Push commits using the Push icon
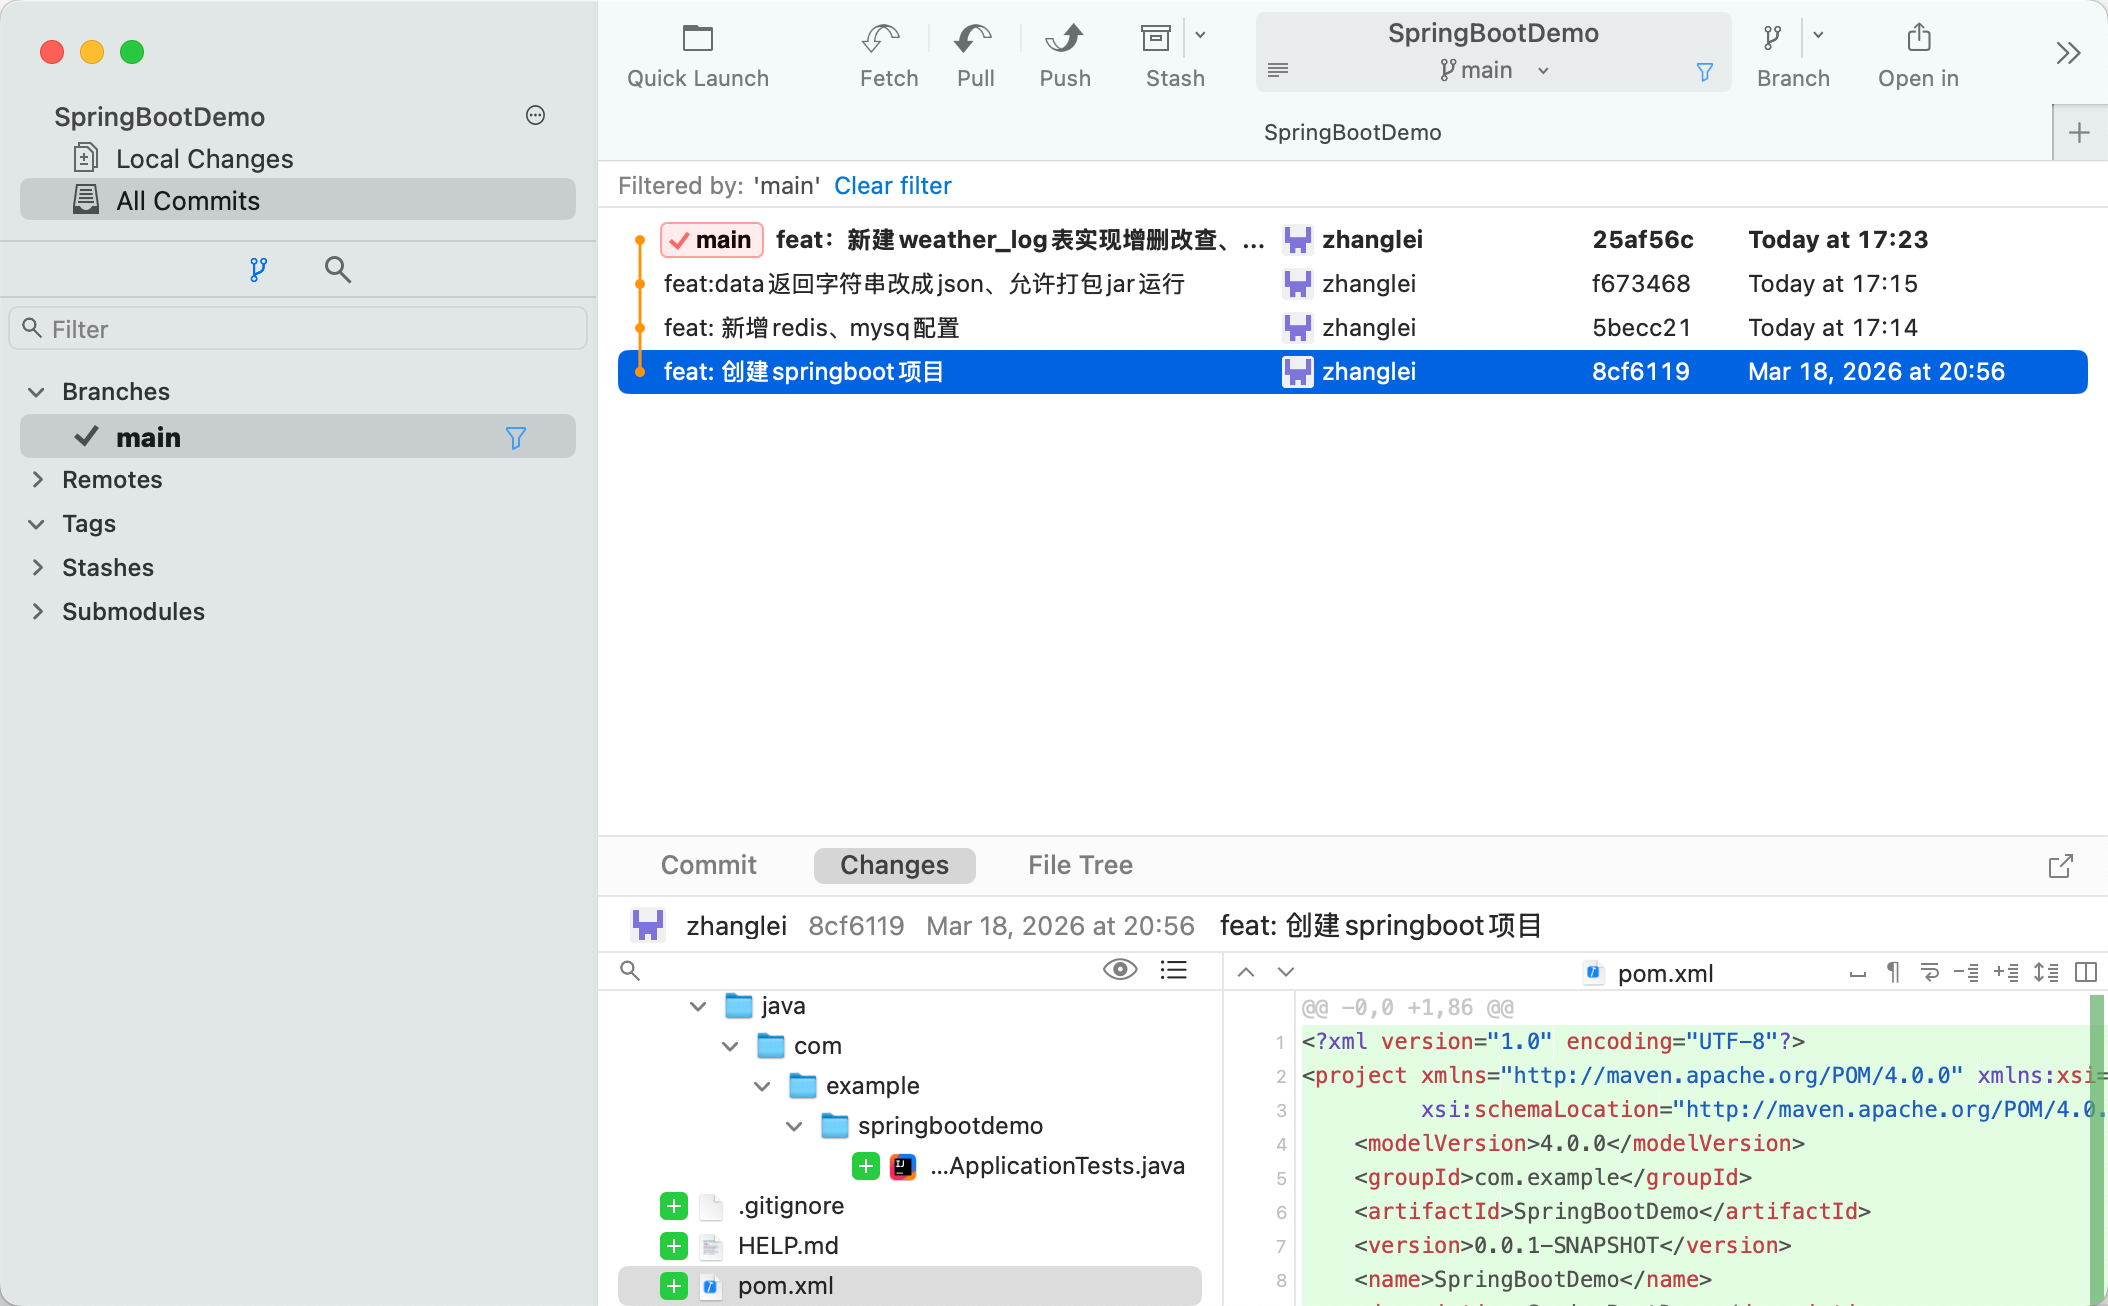Image resolution: width=2108 pixels, height=1306 pixels. click(1064, 40)
